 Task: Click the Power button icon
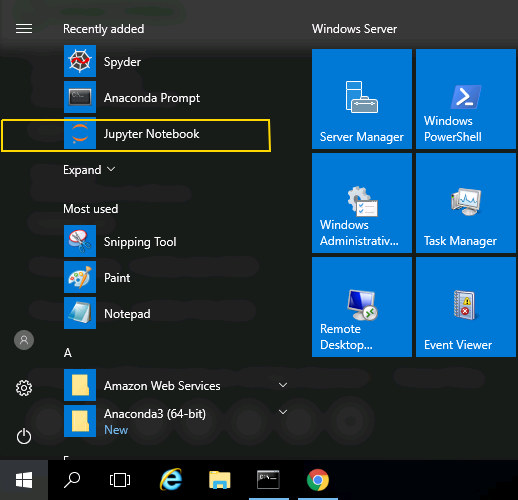(24, 436)
